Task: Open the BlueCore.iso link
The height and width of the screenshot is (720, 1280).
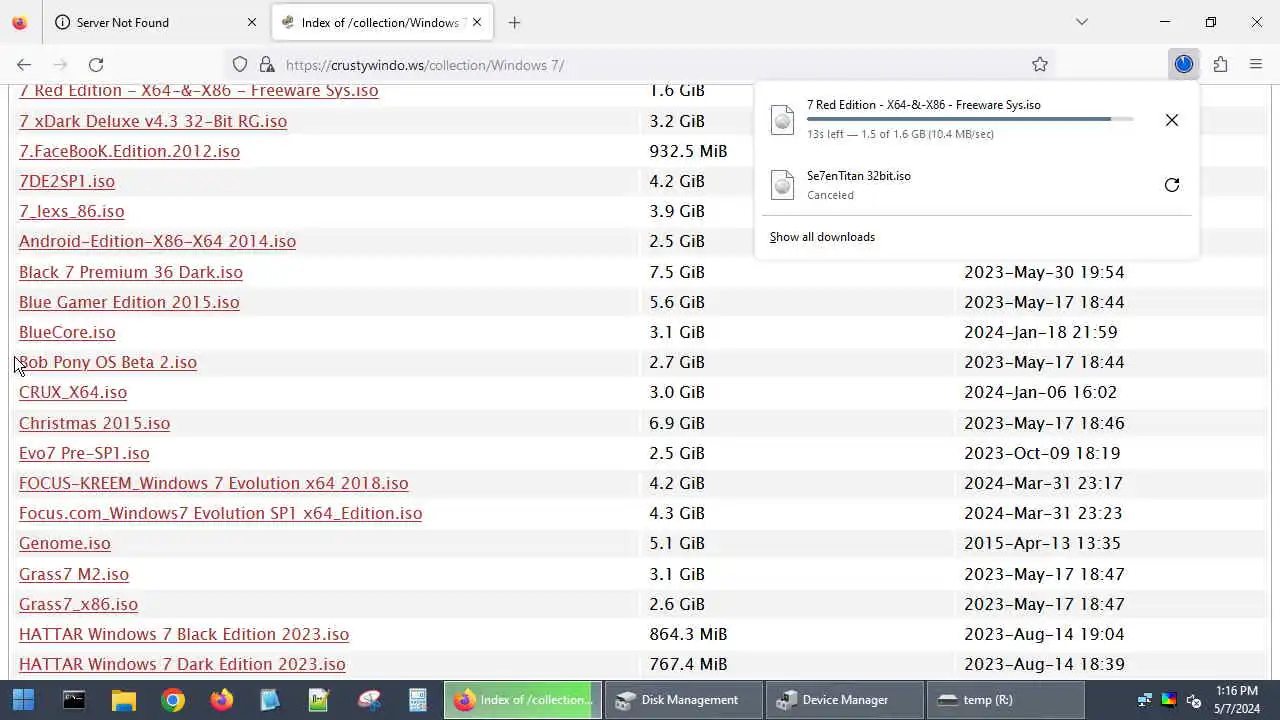Action: [67, 332]
